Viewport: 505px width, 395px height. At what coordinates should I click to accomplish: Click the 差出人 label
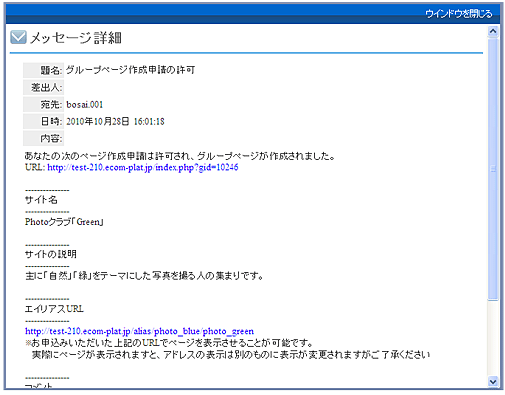point(43,88)
